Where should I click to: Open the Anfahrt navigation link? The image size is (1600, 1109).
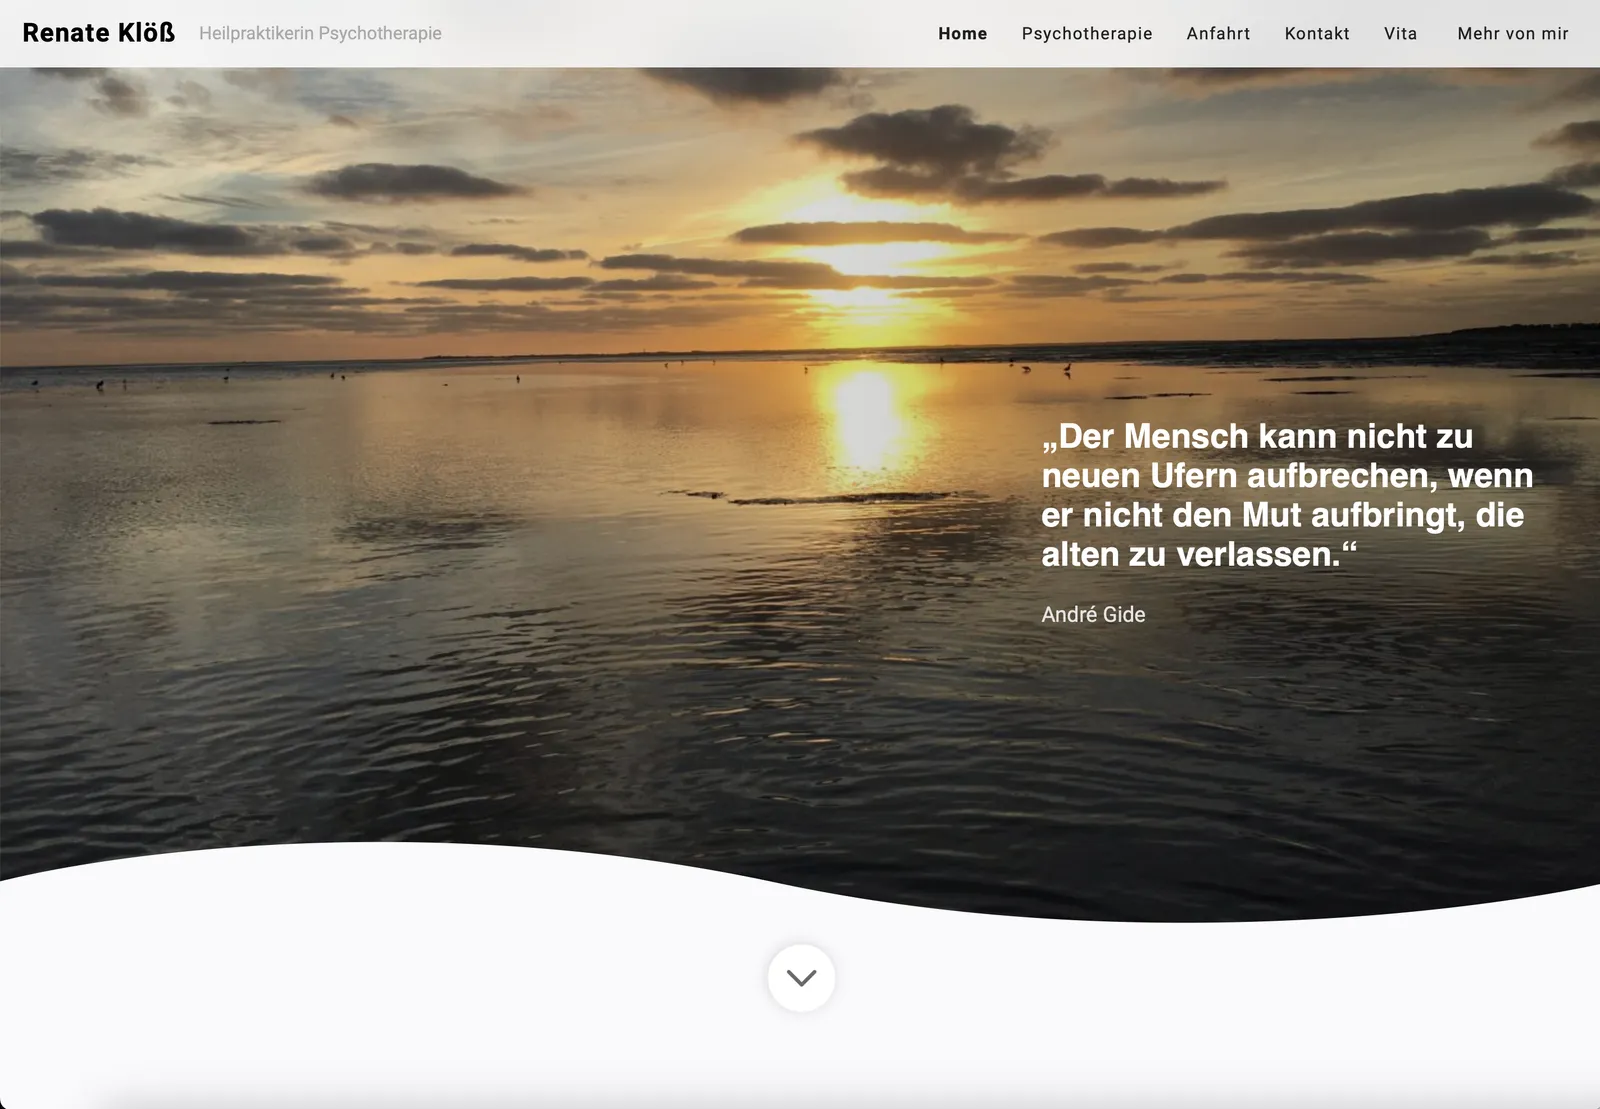tap(1218, 34)
